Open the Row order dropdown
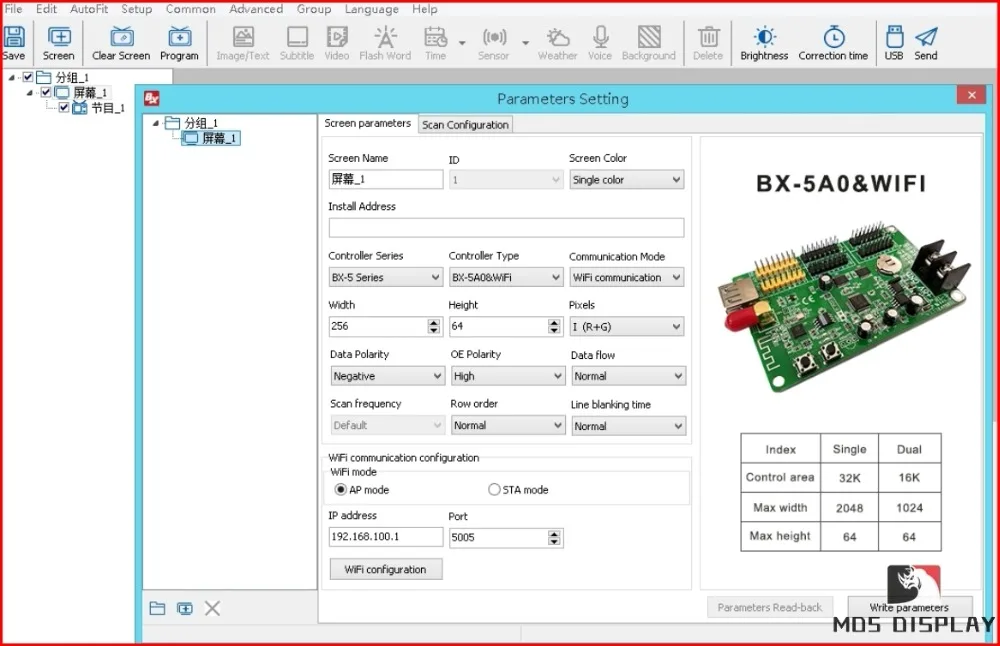This screenshot has width=1000, height=646. (x=508, y=425)
